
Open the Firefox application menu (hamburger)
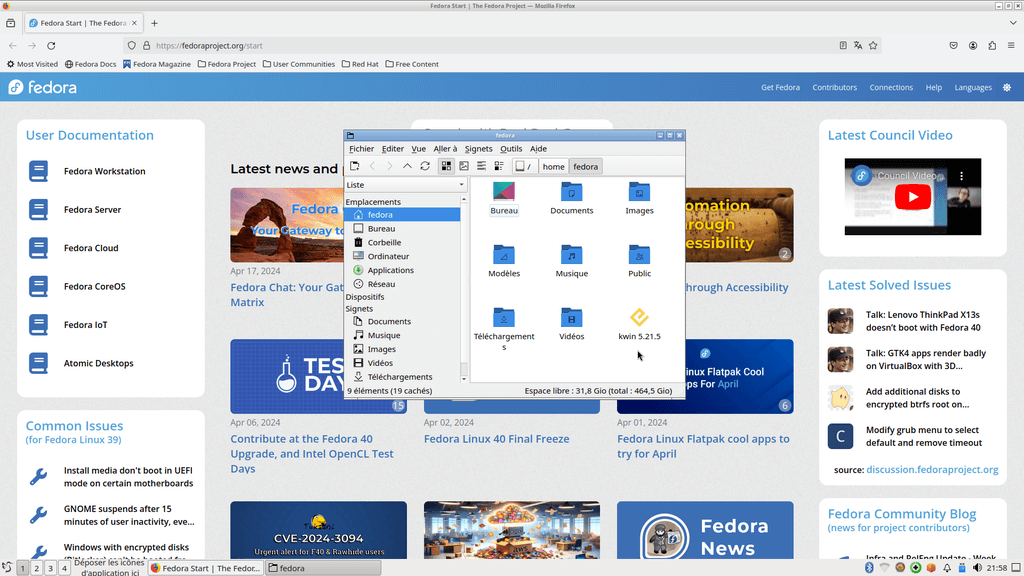(1011, 46)
